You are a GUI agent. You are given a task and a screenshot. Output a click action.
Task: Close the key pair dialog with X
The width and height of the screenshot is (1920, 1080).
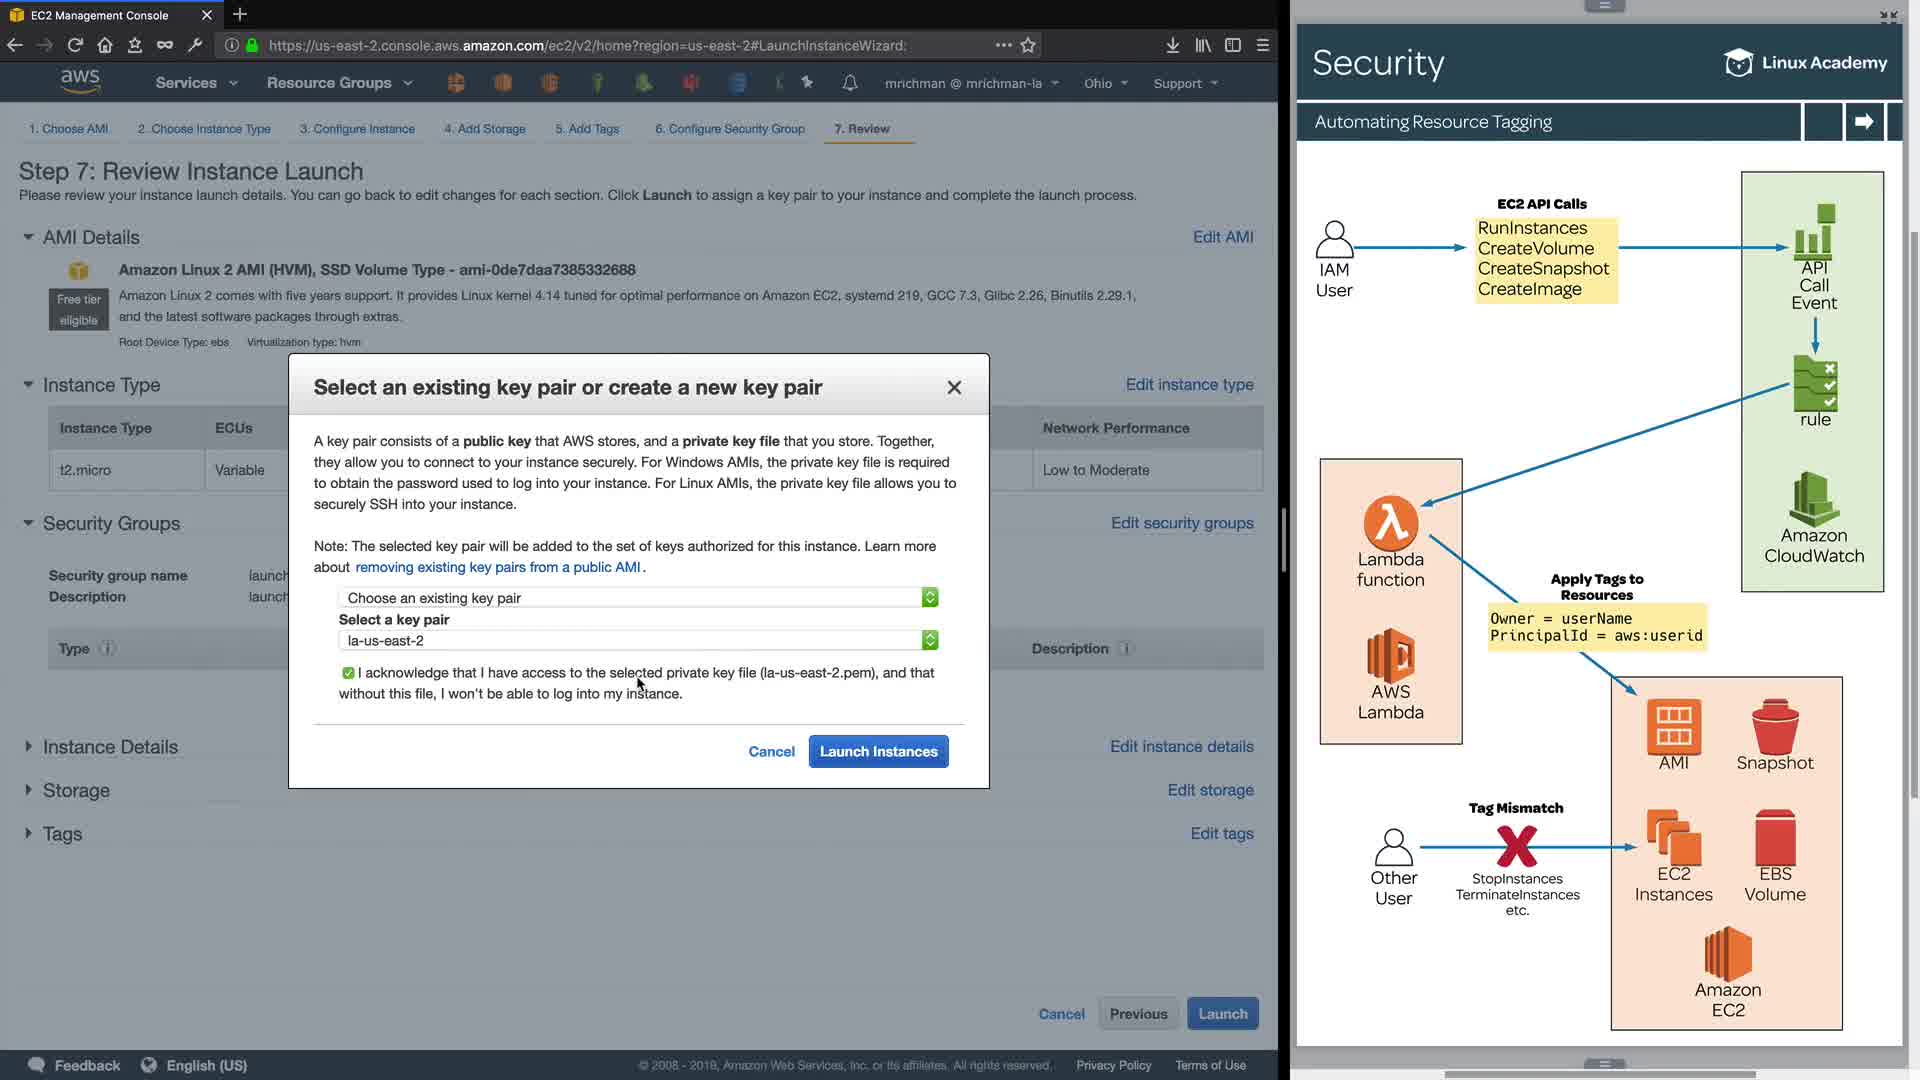[954, 388]
